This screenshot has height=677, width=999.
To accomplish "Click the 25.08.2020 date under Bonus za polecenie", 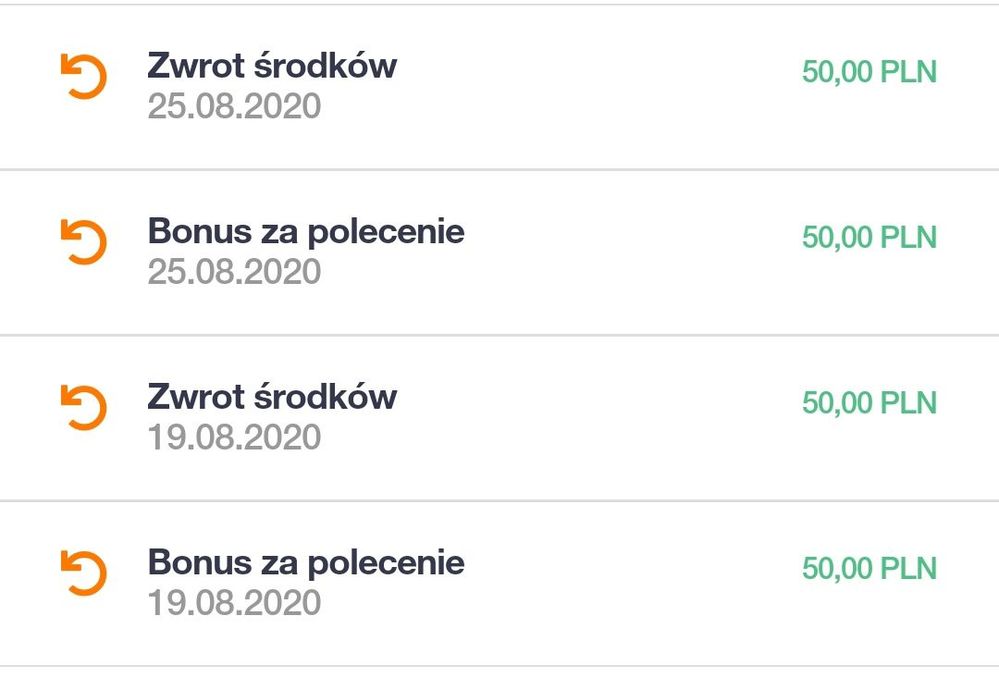I will pyautogui.click(x=234, y=272).
